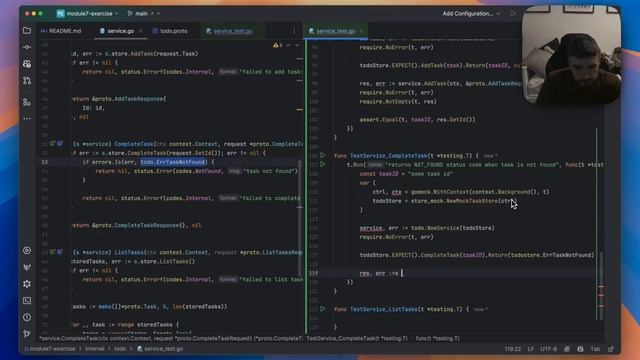
Task: Click the TestService_CompleteTask sticky breadcrumb at bottom
Action: point(357,338)
